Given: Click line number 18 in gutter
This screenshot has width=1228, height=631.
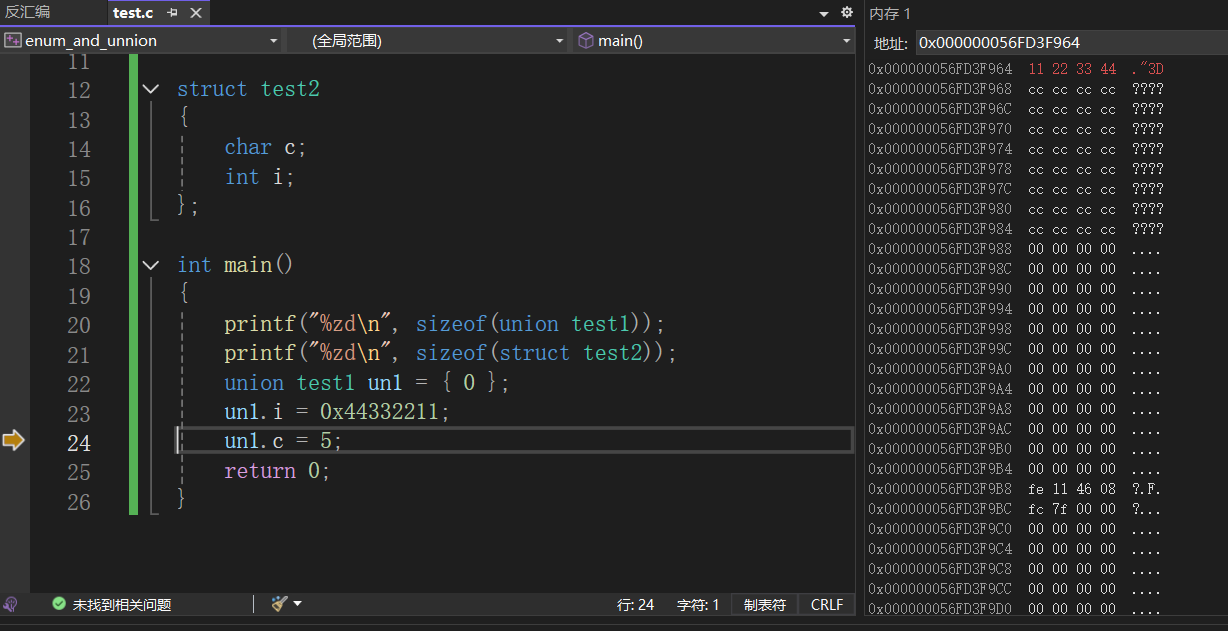Looking at the screenshot, I should [79, 266].
